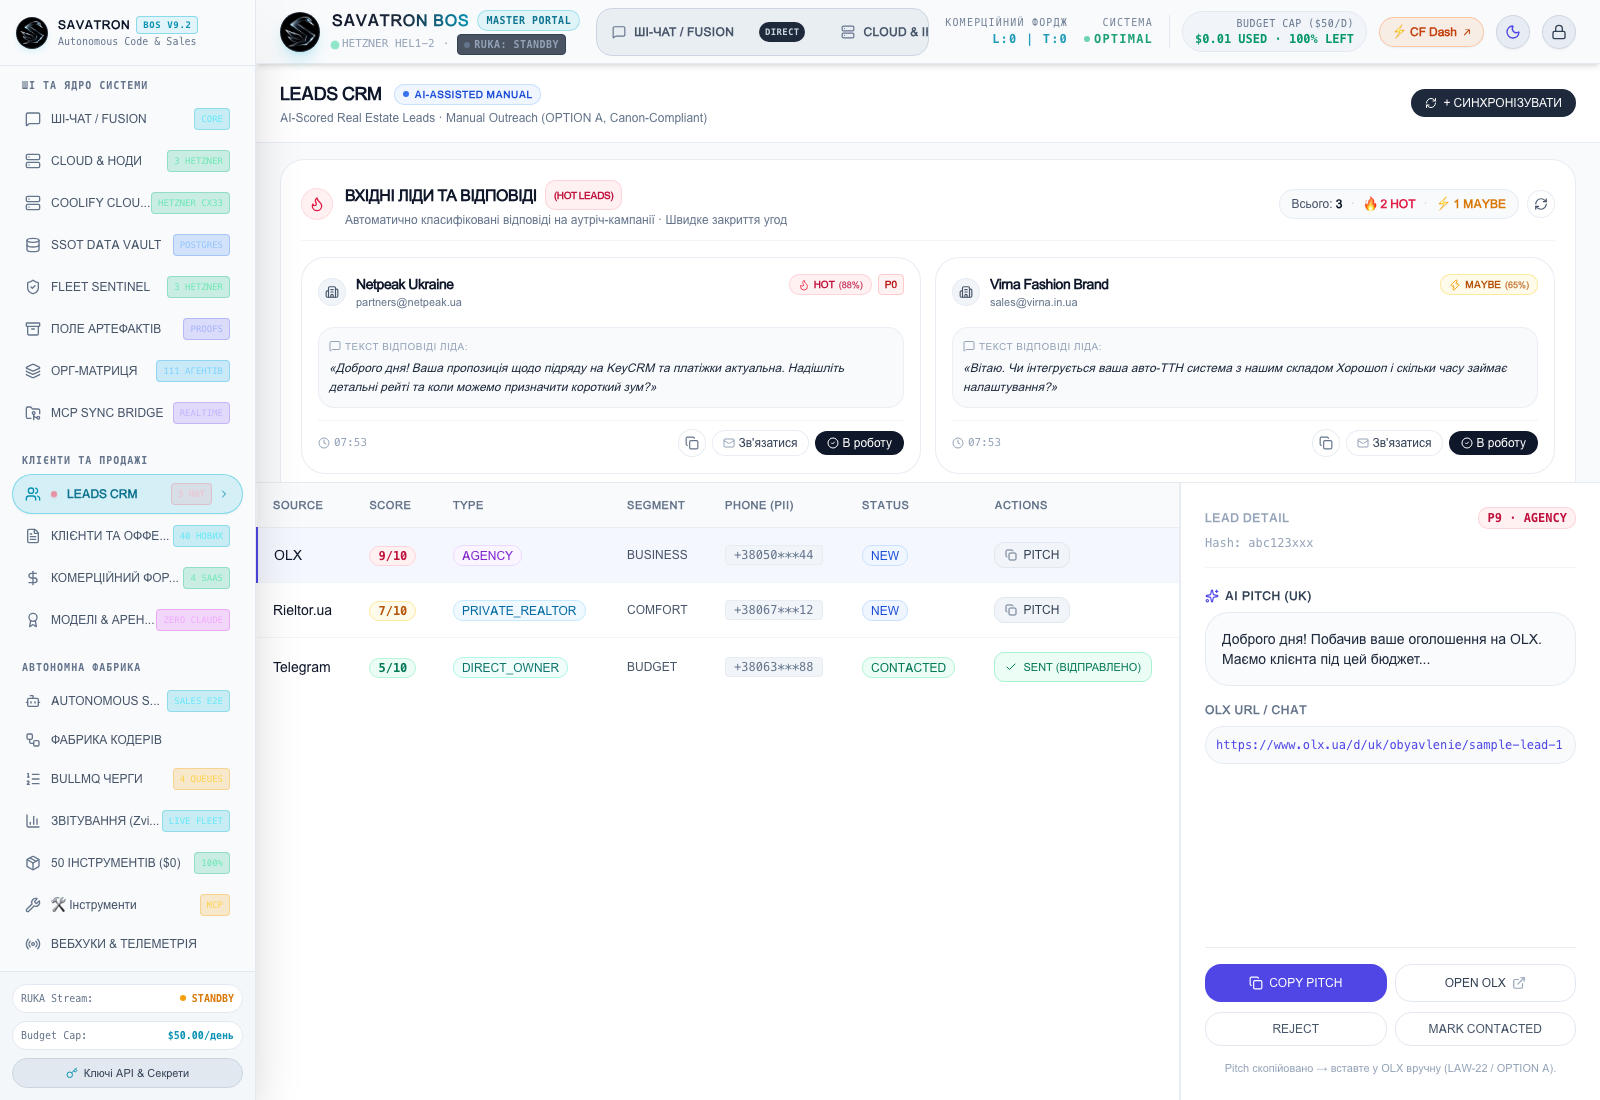1600x1100 pixels.
Task: Open SSOT DATA VAULT section
Action: 127,245
